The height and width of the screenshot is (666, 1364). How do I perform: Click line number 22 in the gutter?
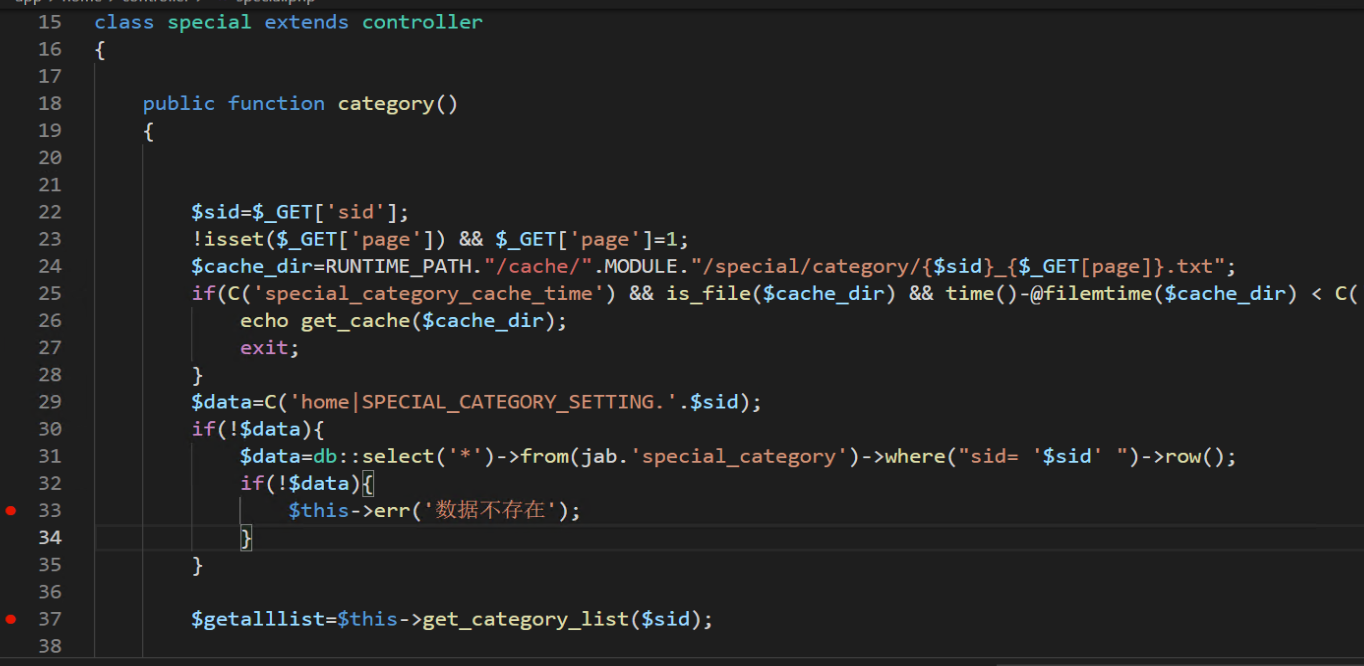pos(50,212)
